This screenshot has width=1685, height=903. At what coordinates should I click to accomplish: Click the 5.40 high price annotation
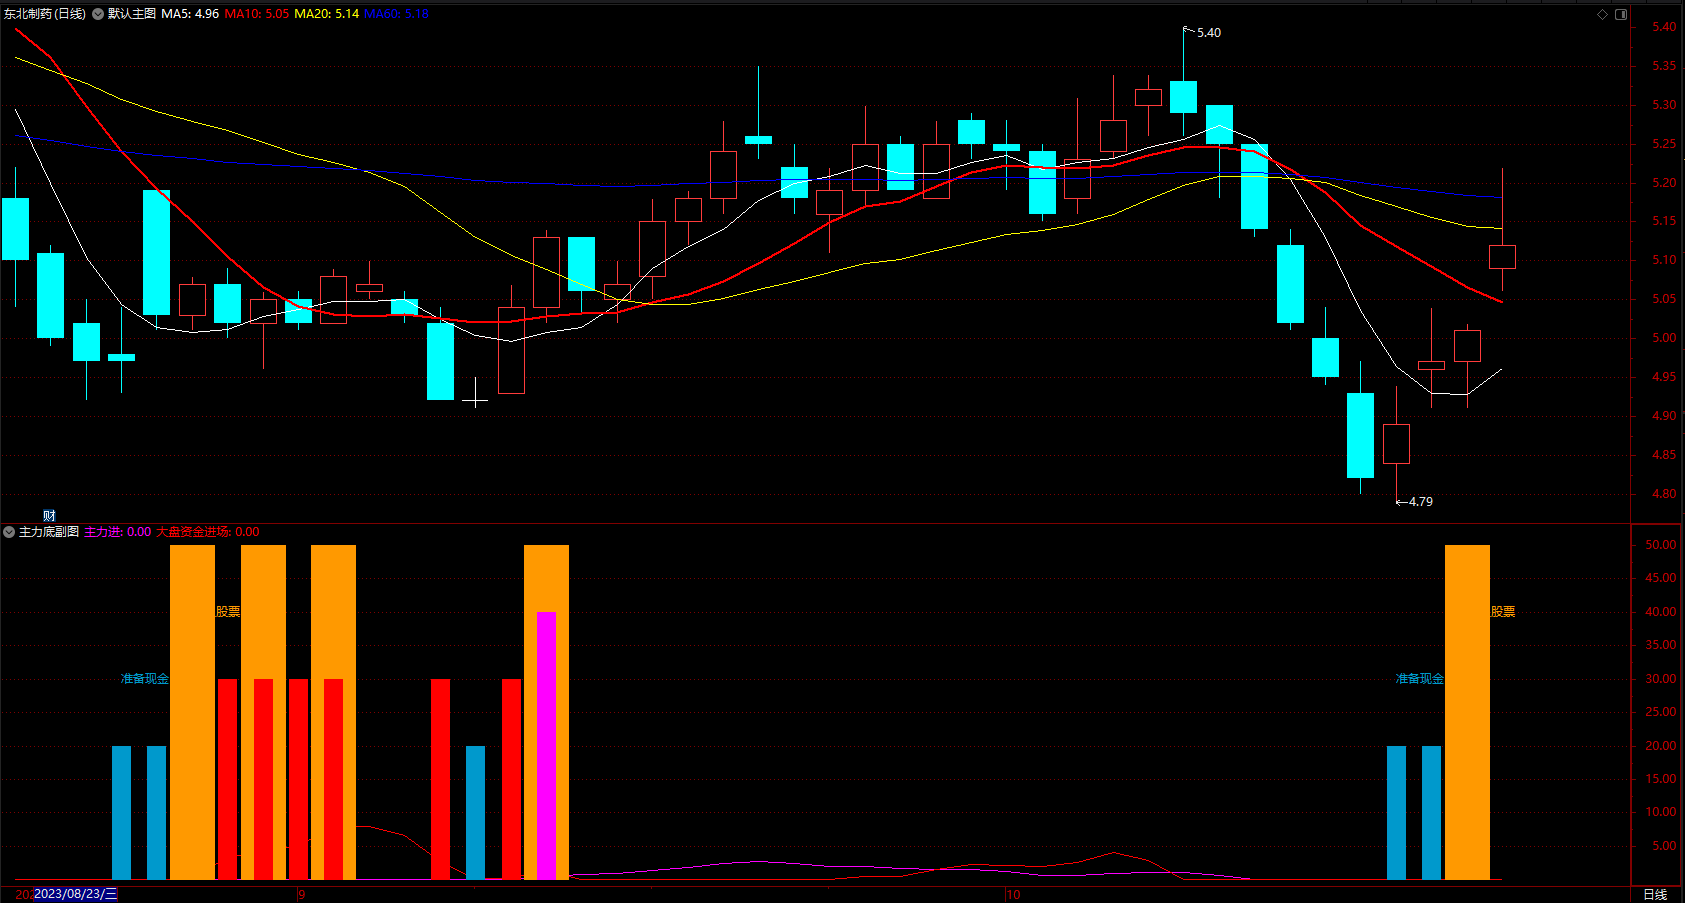point(1209,33)
